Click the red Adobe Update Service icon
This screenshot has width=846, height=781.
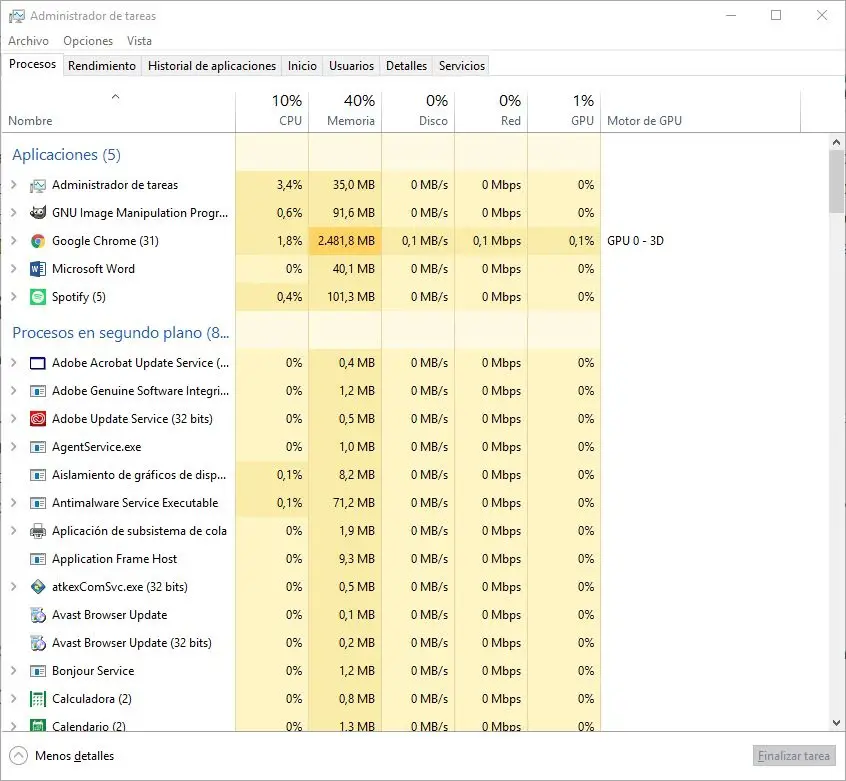coord(38,419)
